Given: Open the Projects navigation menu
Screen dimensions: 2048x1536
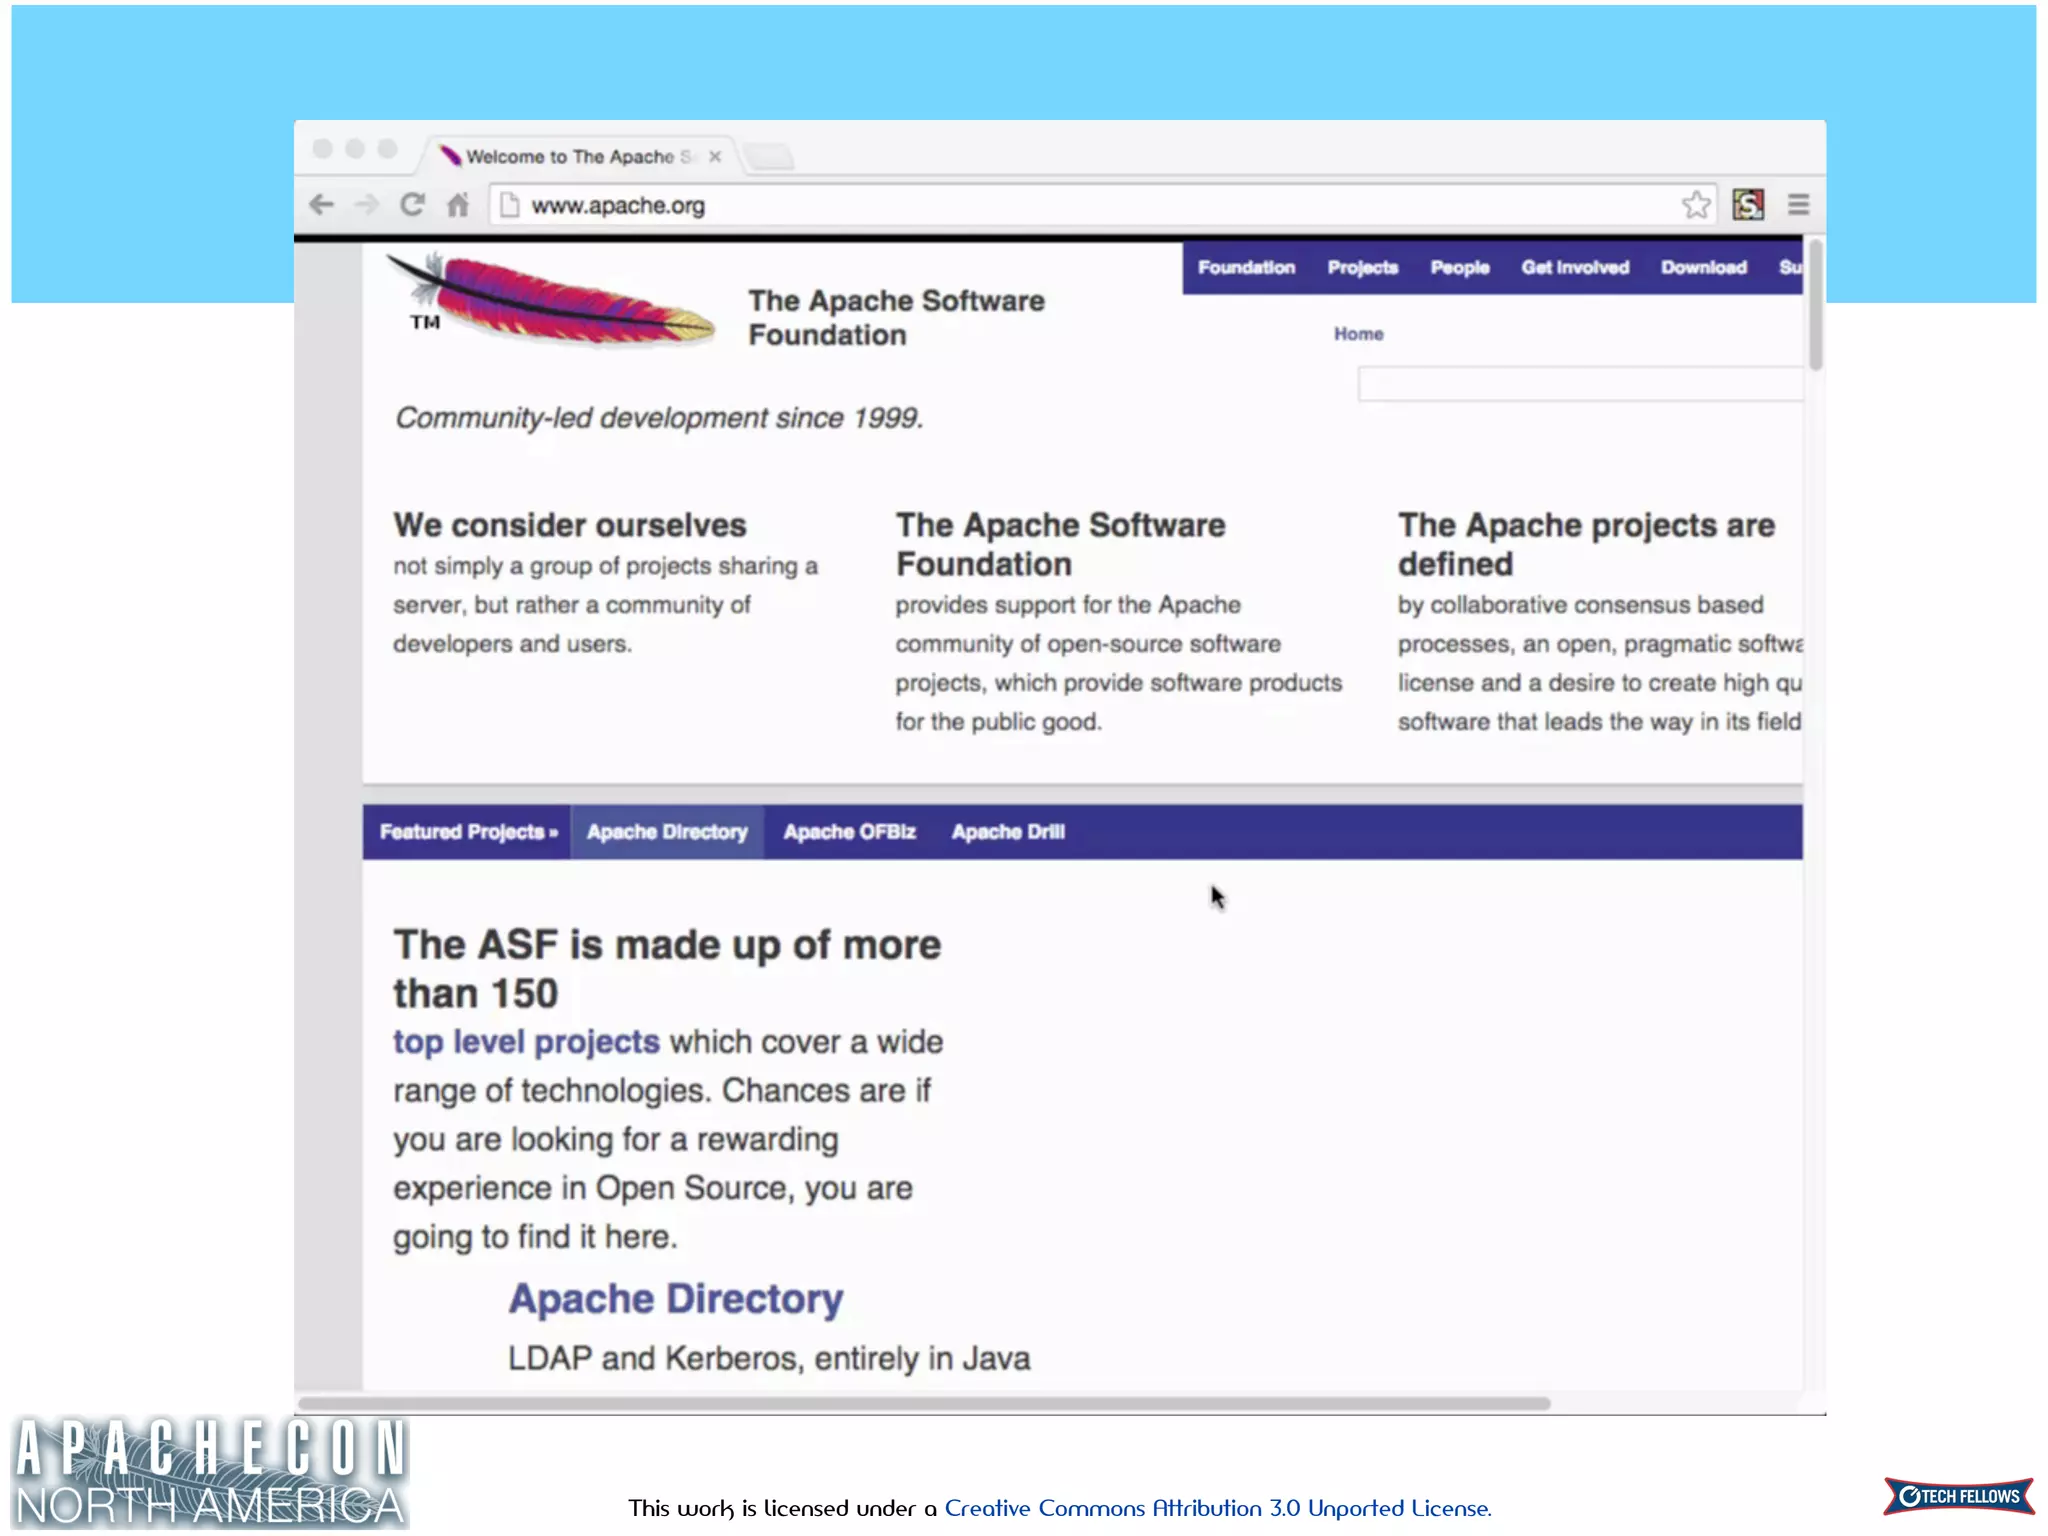Looking at the screenshot, I should pyautogui.click(x=1362, y=268).
